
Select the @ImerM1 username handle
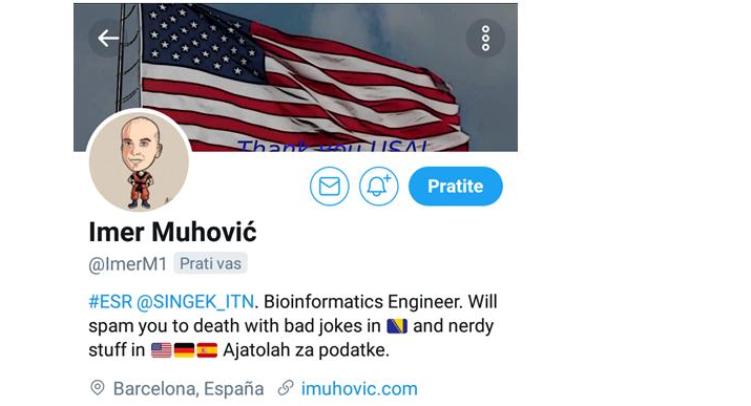point(127,264)
